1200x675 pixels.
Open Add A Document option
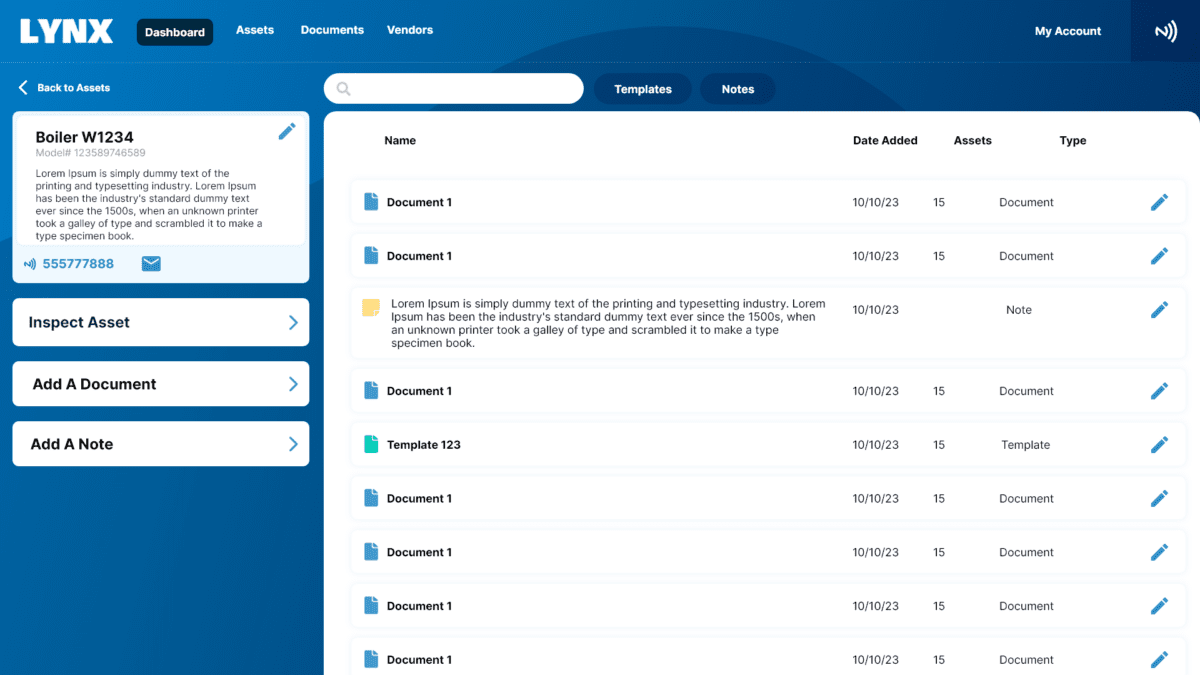pos(160,384)
